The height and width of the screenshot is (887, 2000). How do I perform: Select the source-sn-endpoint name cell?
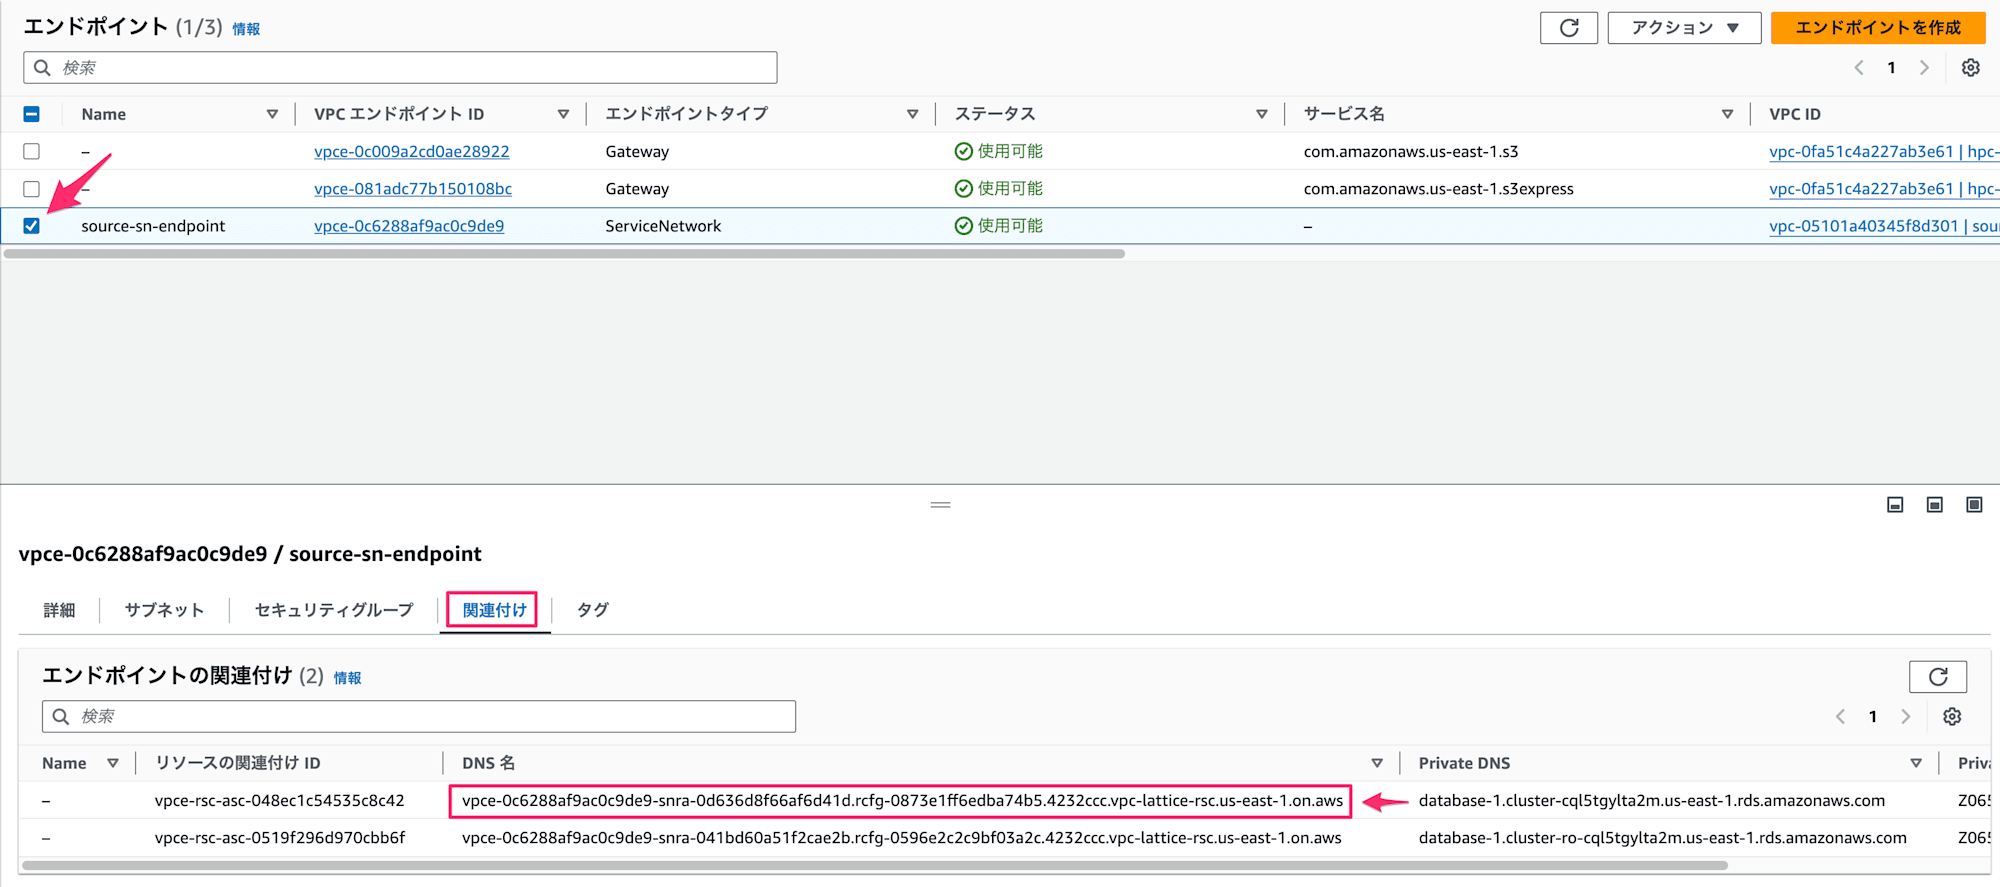tap(153, 226)
